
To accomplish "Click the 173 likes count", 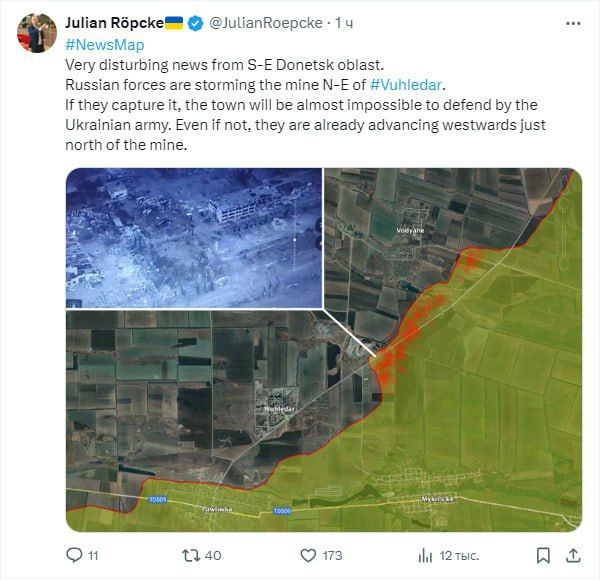I will [333, 555].
